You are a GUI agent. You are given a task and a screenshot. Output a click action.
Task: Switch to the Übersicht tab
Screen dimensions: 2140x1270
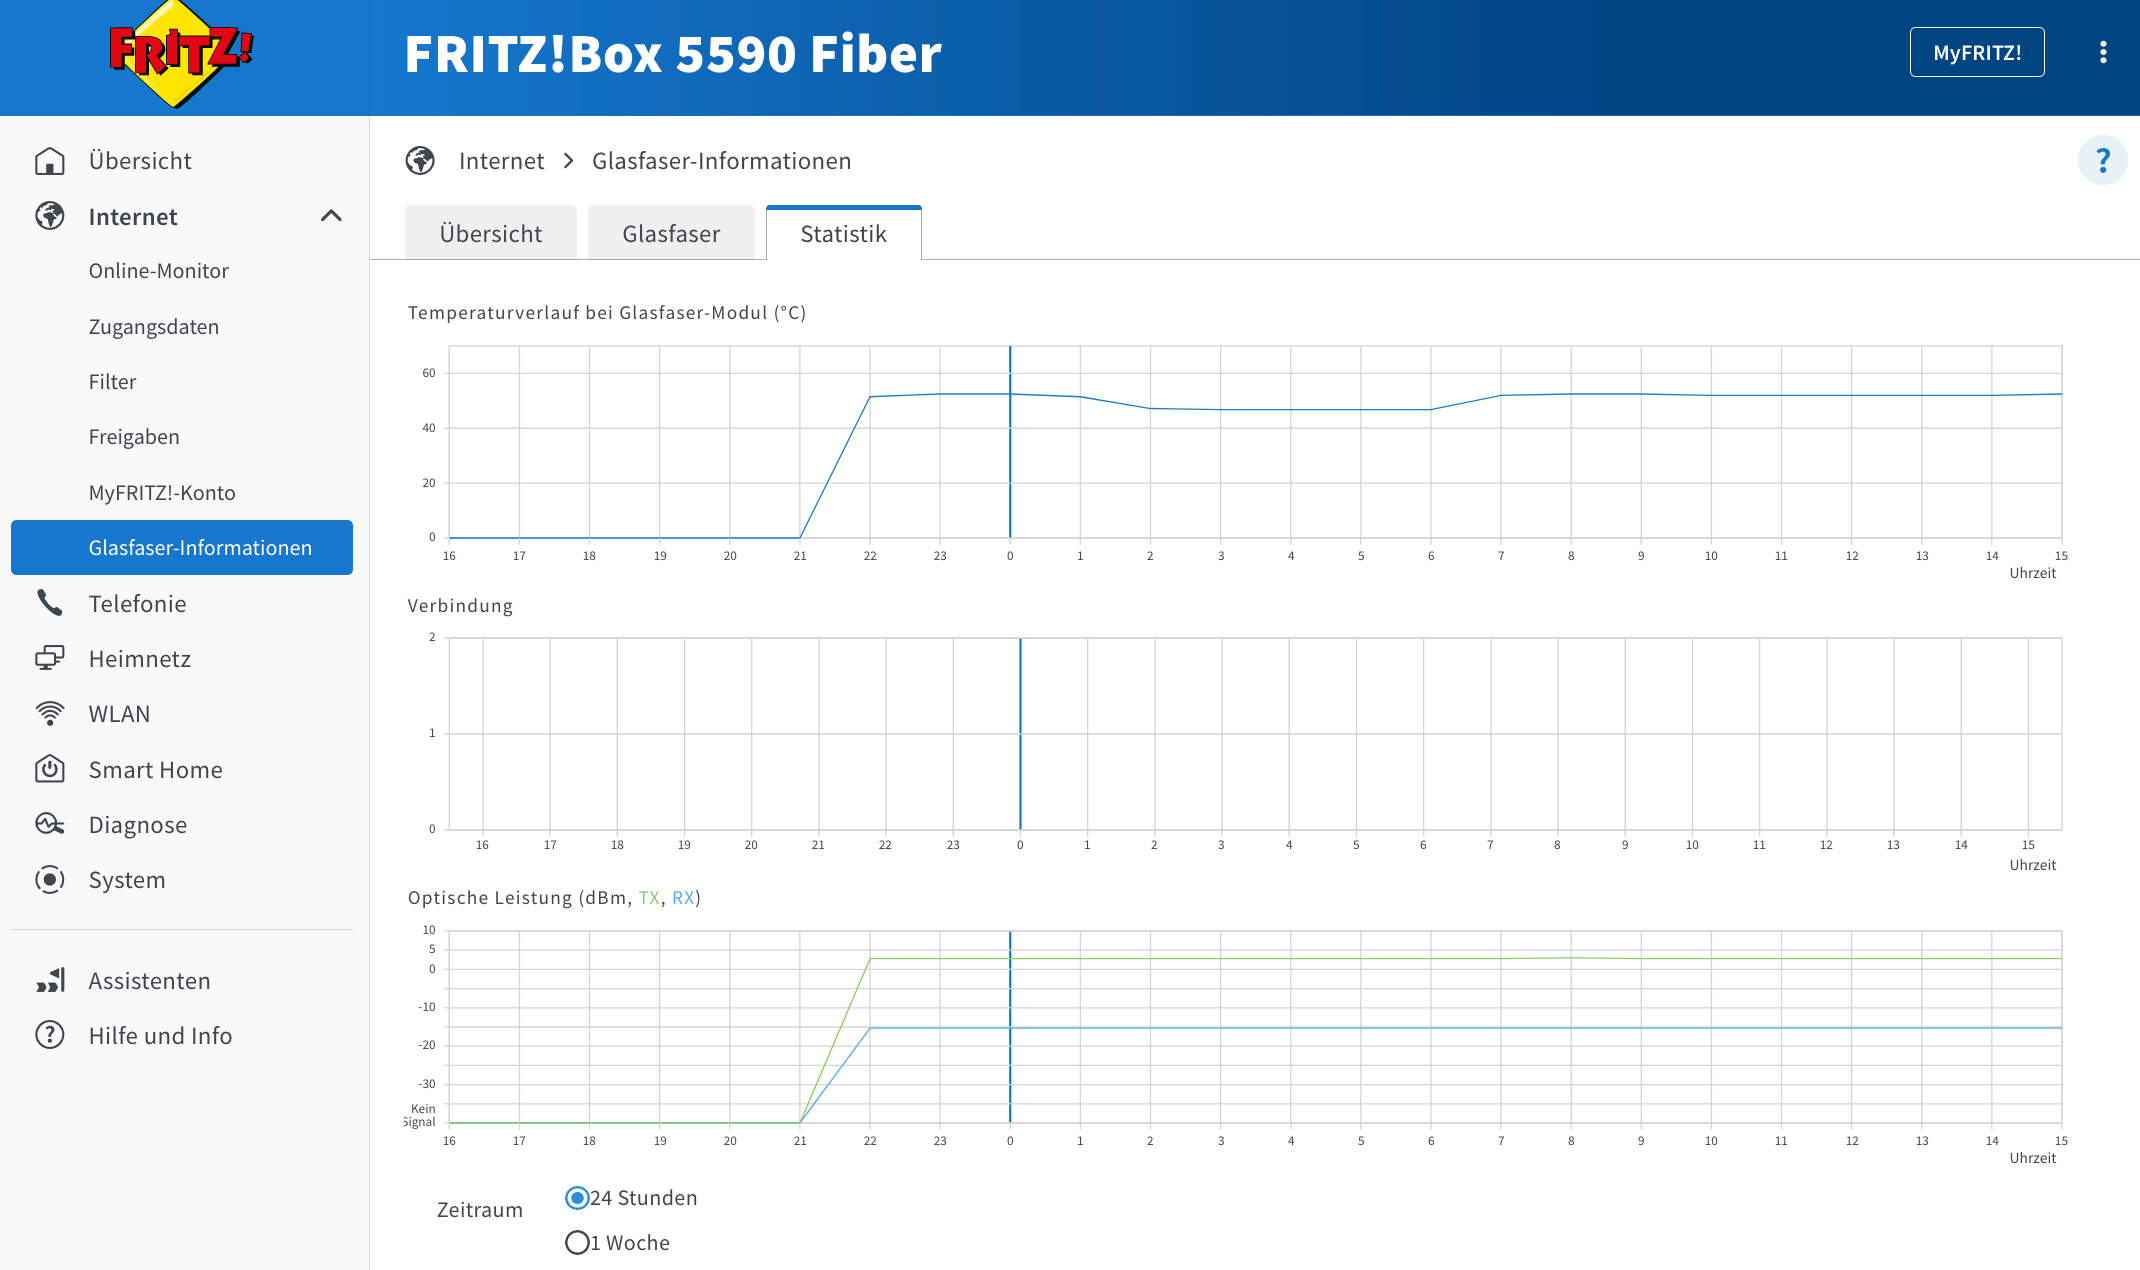click(490, 234)
